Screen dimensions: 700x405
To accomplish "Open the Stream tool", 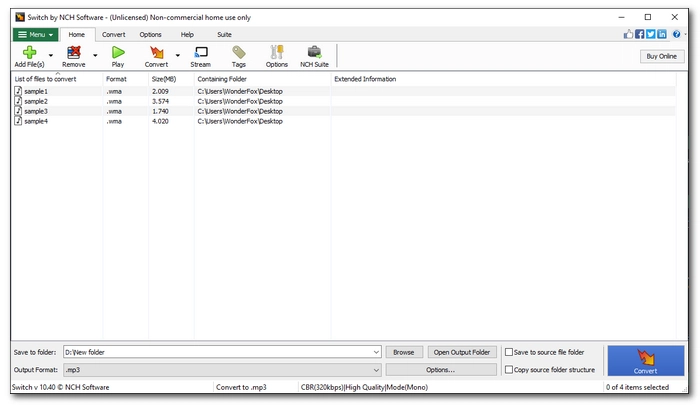I will (x=200, y=52).
